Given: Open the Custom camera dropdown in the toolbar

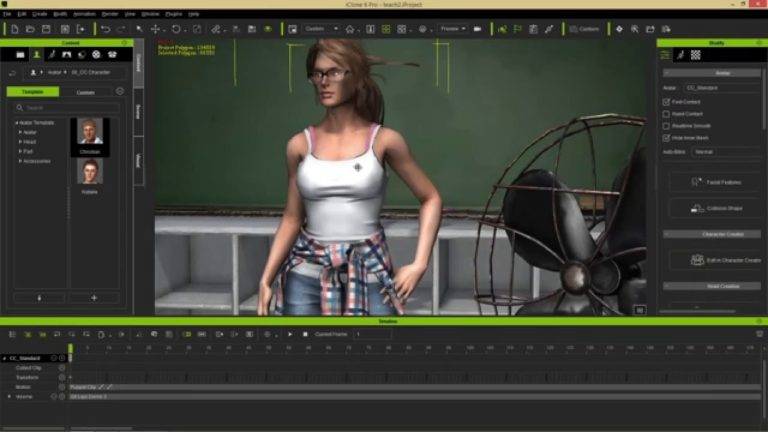Looking at the screenshot, I should pos(321,29).
